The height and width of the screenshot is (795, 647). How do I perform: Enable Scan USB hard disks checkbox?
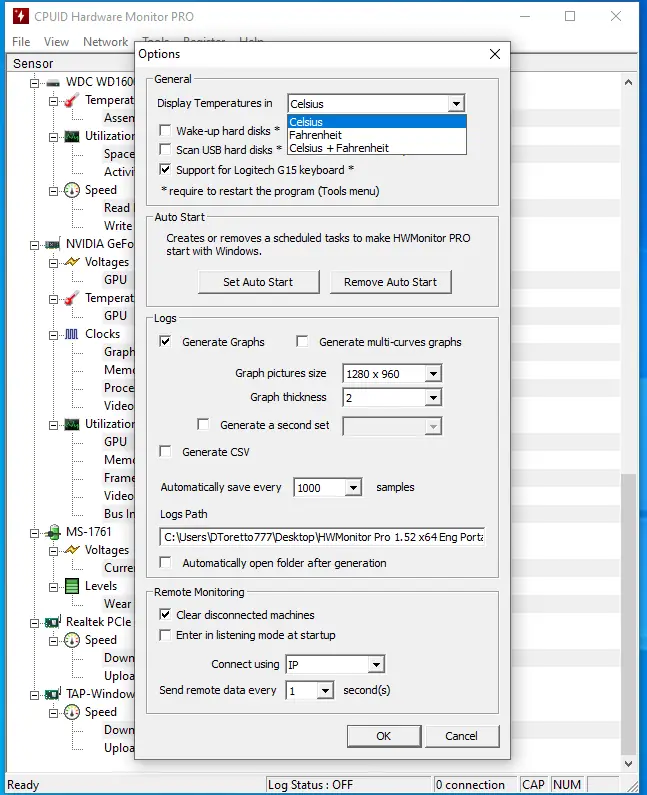pyautogui.click(x=165, y=150)
